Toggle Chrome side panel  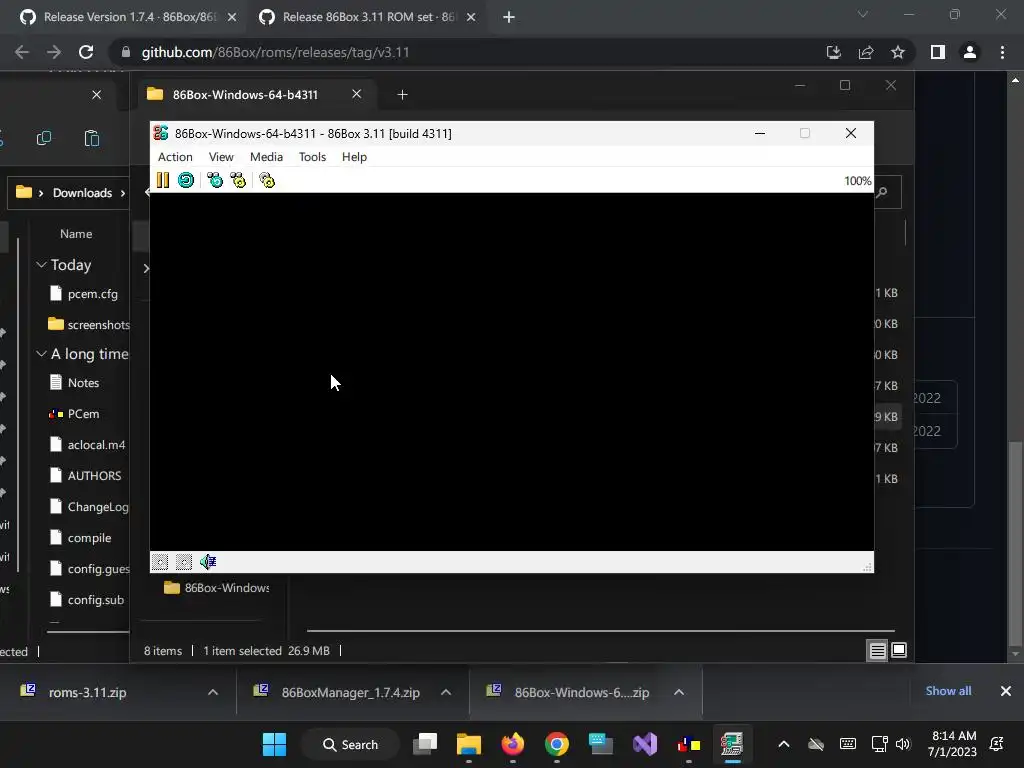point(938,52)
